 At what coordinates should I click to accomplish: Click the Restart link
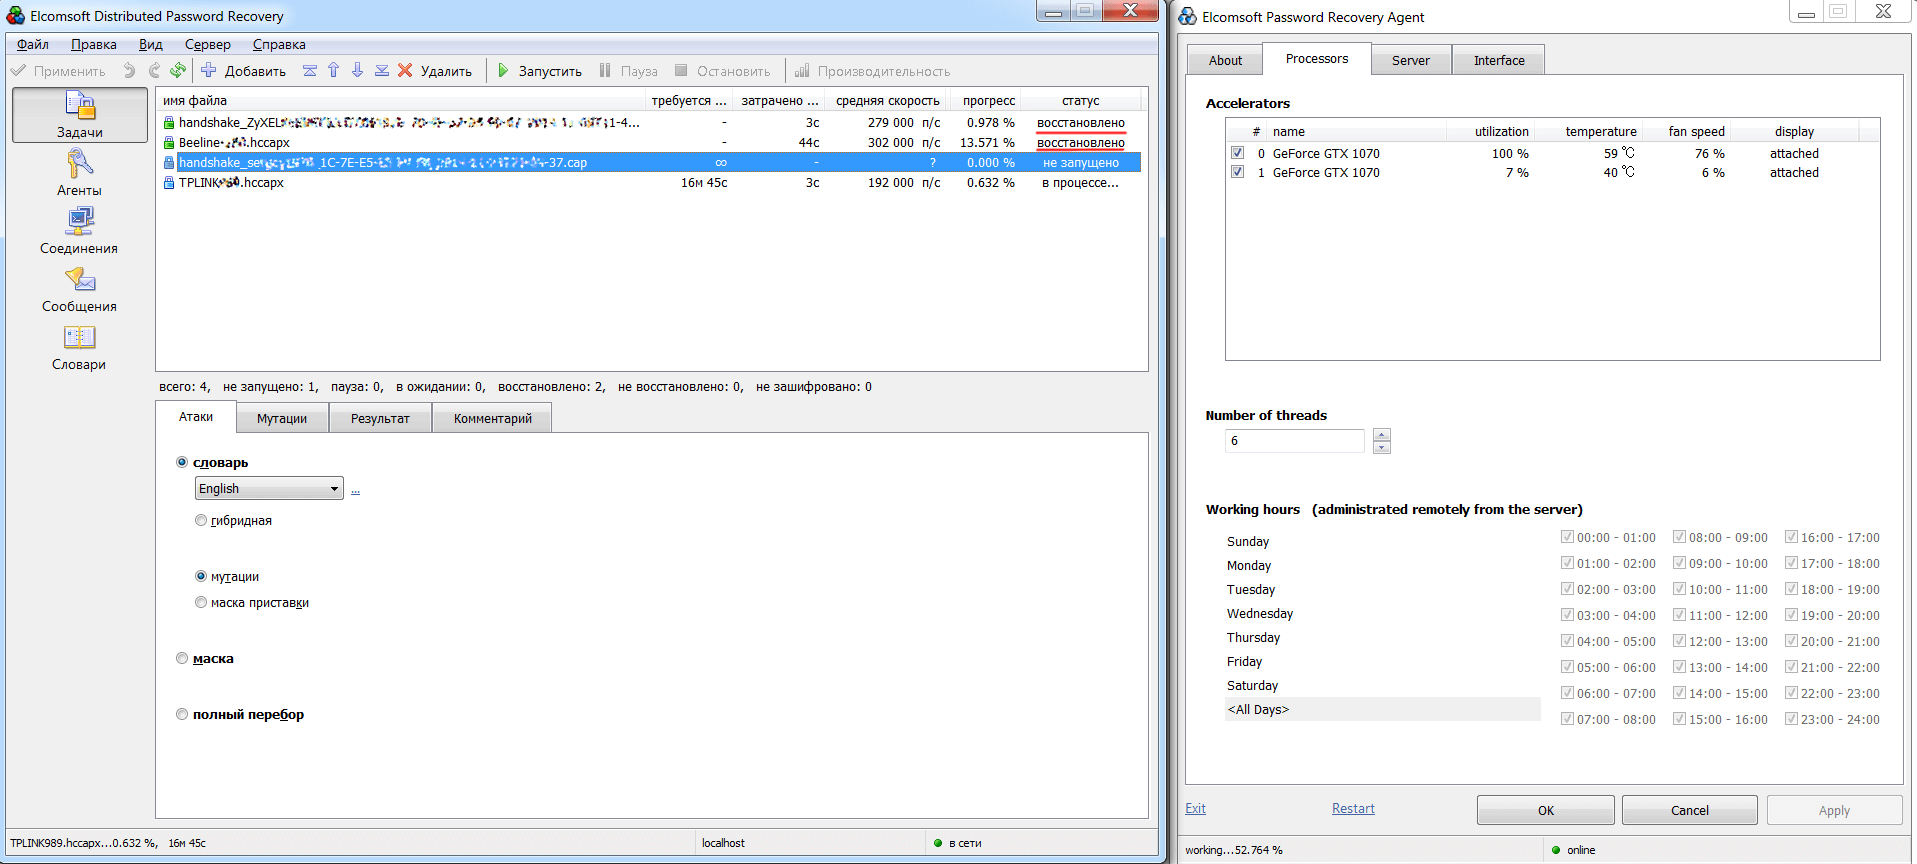pos(1353,808)
